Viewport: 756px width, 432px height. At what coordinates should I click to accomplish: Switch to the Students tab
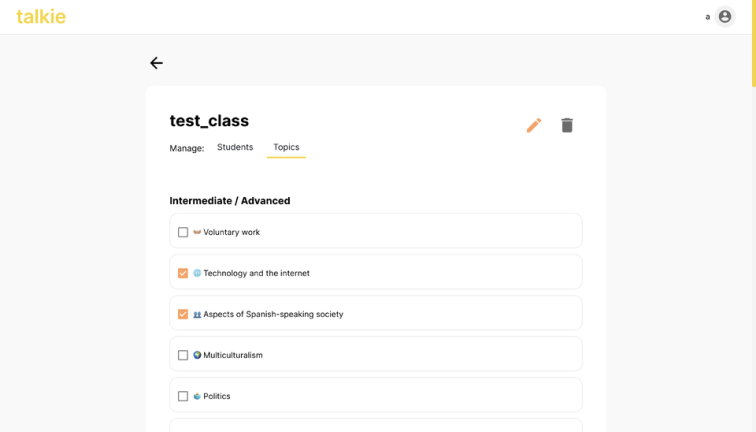tap(235, 147)
